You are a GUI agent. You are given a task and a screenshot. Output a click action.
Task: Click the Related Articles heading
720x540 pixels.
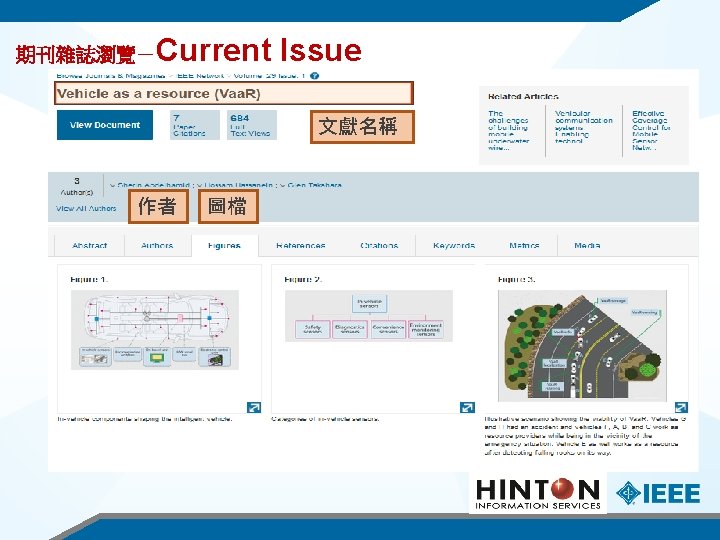(523, 96)
